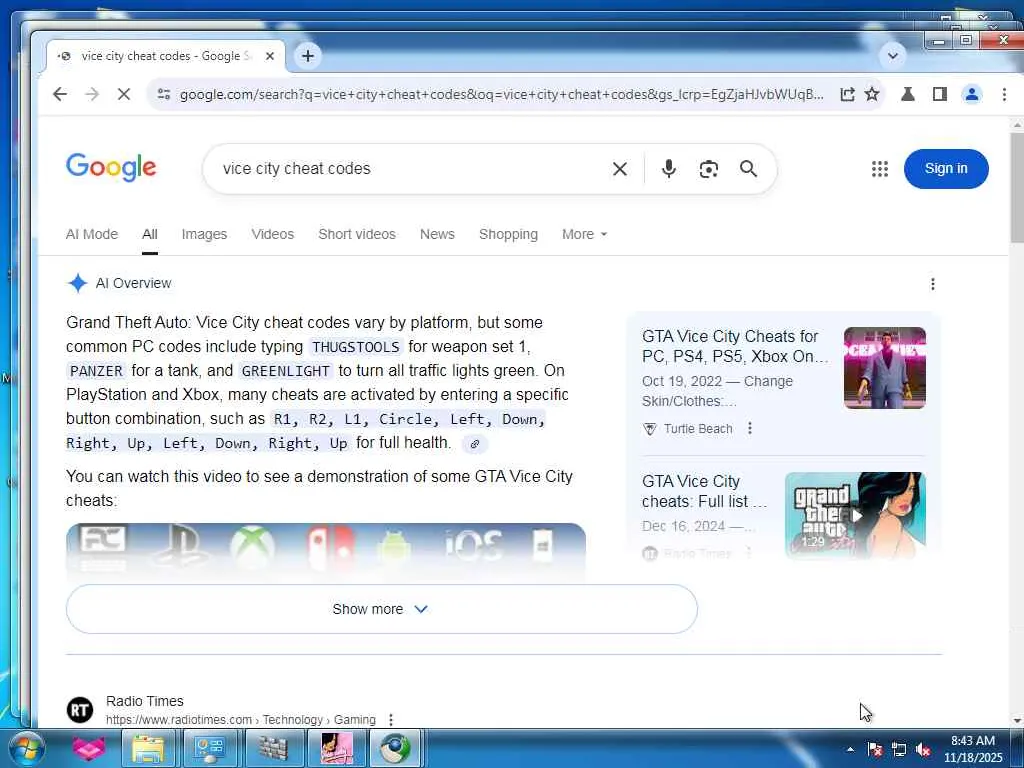Stop loading the page
This screenshot has height=768, width=1024.
123,95
